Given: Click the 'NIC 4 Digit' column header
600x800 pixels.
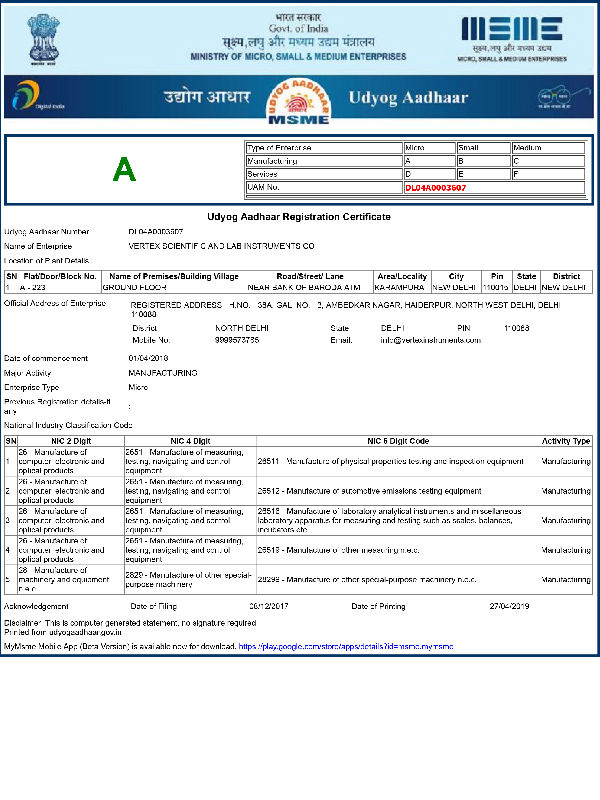Looking at the screenshot, I should click(190, 441).
